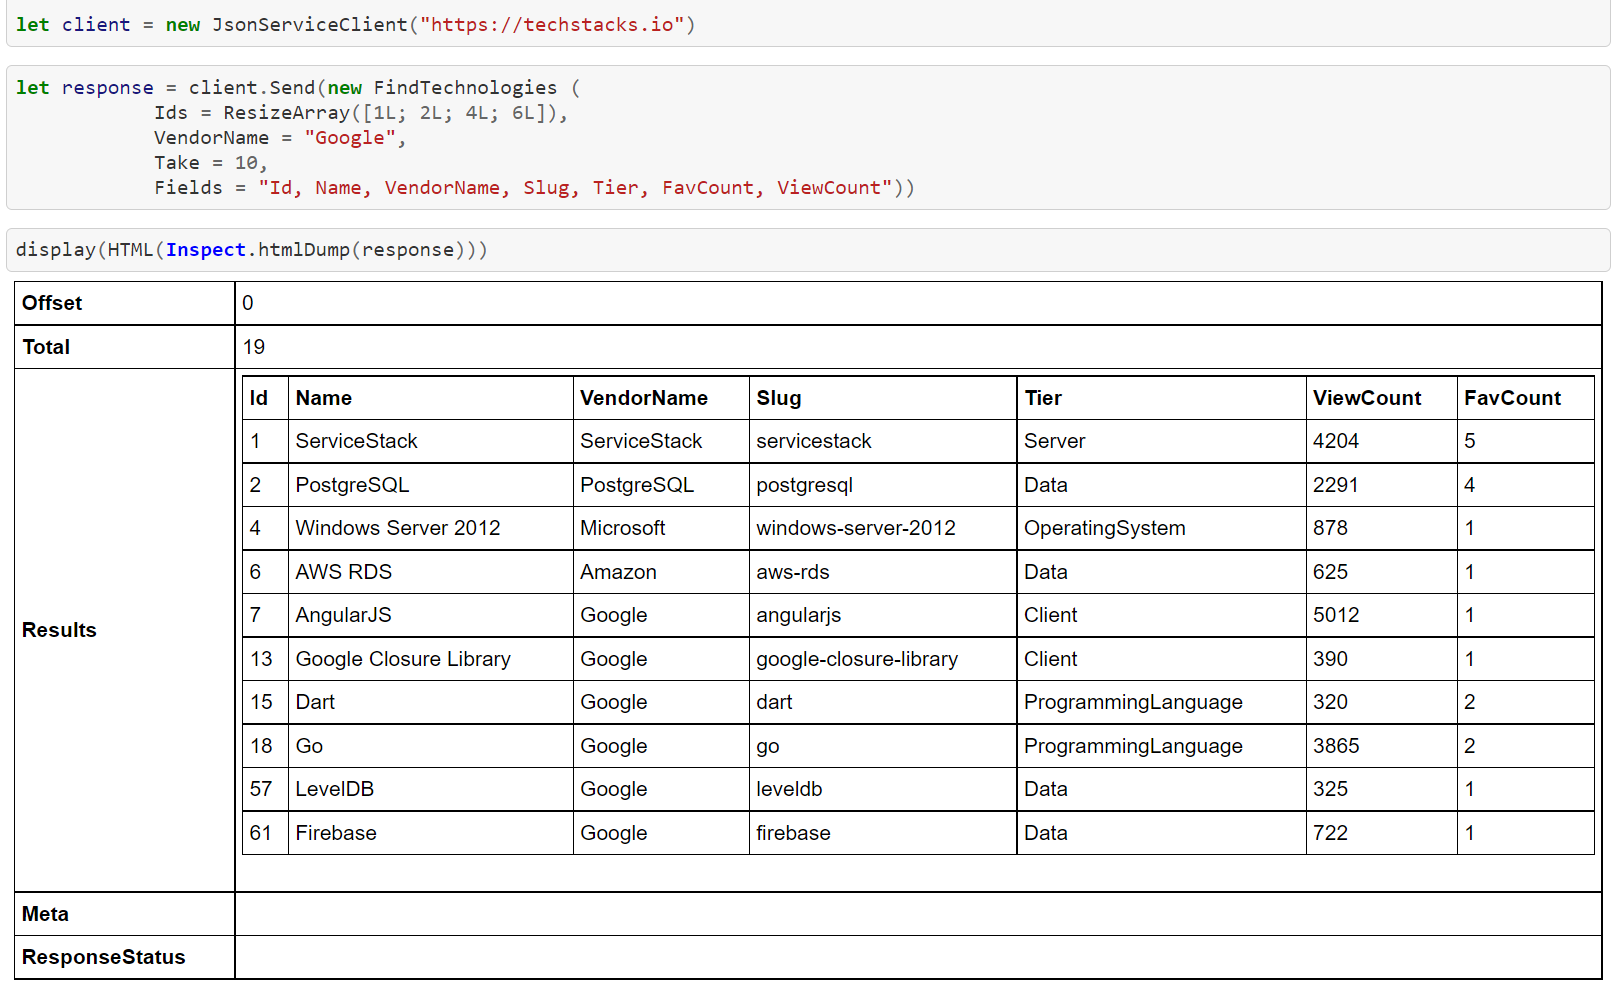Click the Fields string value in code
The image size is (1619, 988).
click(575, 188)
